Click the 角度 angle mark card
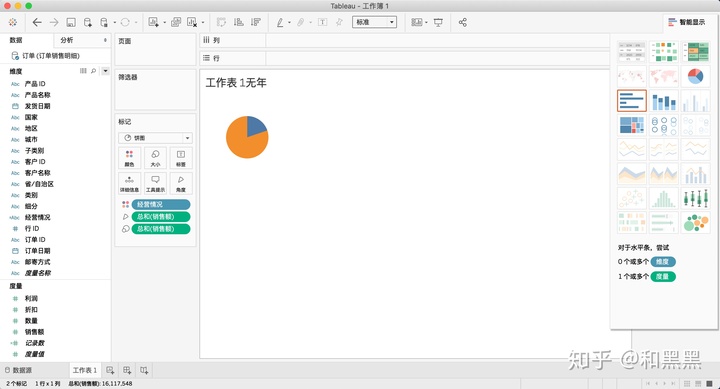This screenshot has width=720, height=389. point(181,183)
